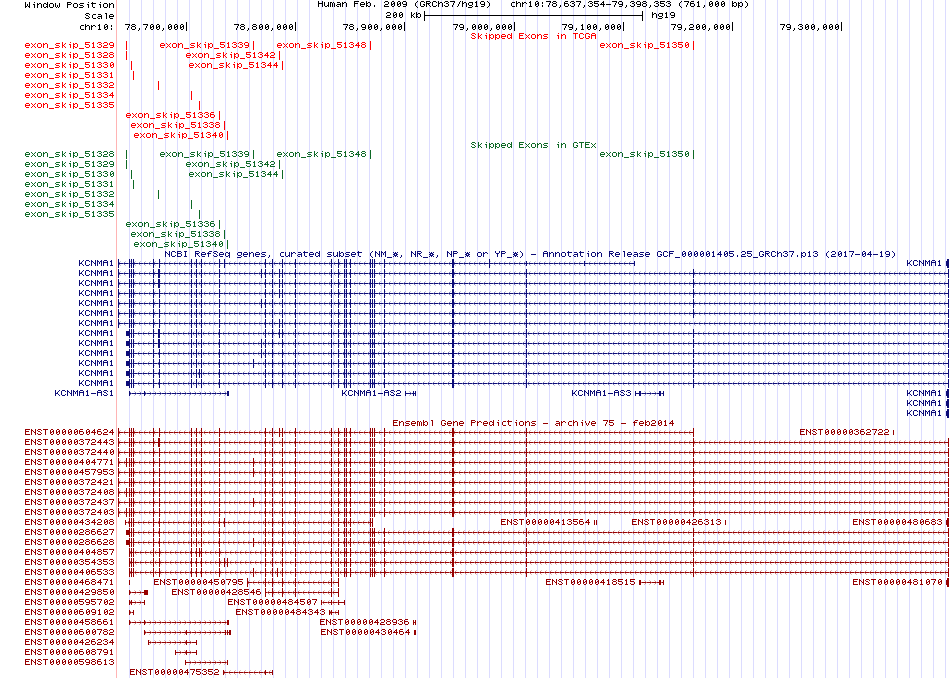Click the 79,000,000 position marker

(483, 27)
